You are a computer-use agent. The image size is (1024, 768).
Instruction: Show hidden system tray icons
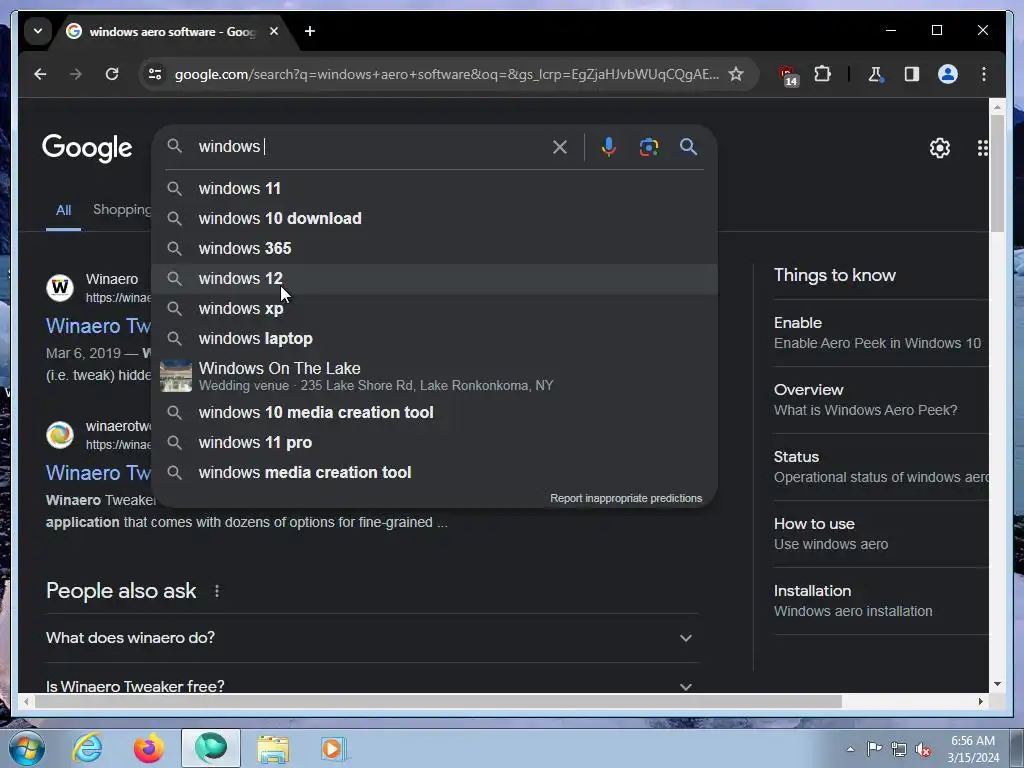coord(850,749)
